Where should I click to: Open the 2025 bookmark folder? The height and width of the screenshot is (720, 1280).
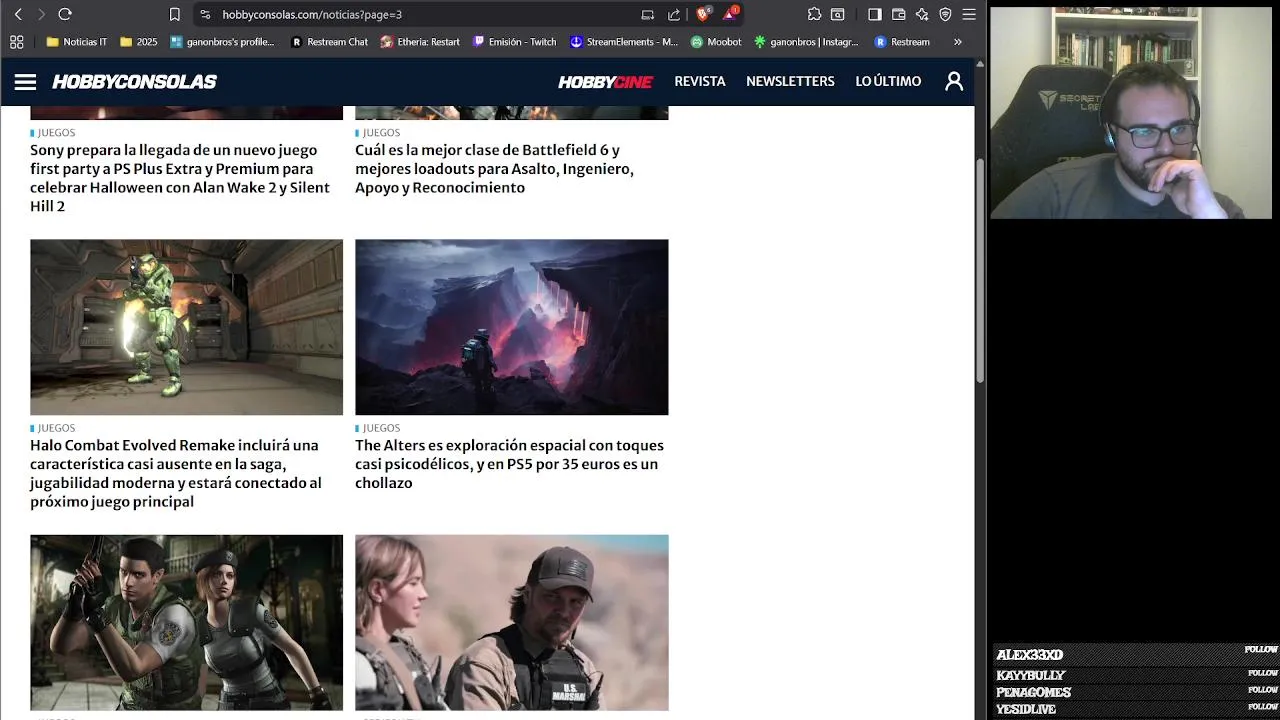click(139, 42)
